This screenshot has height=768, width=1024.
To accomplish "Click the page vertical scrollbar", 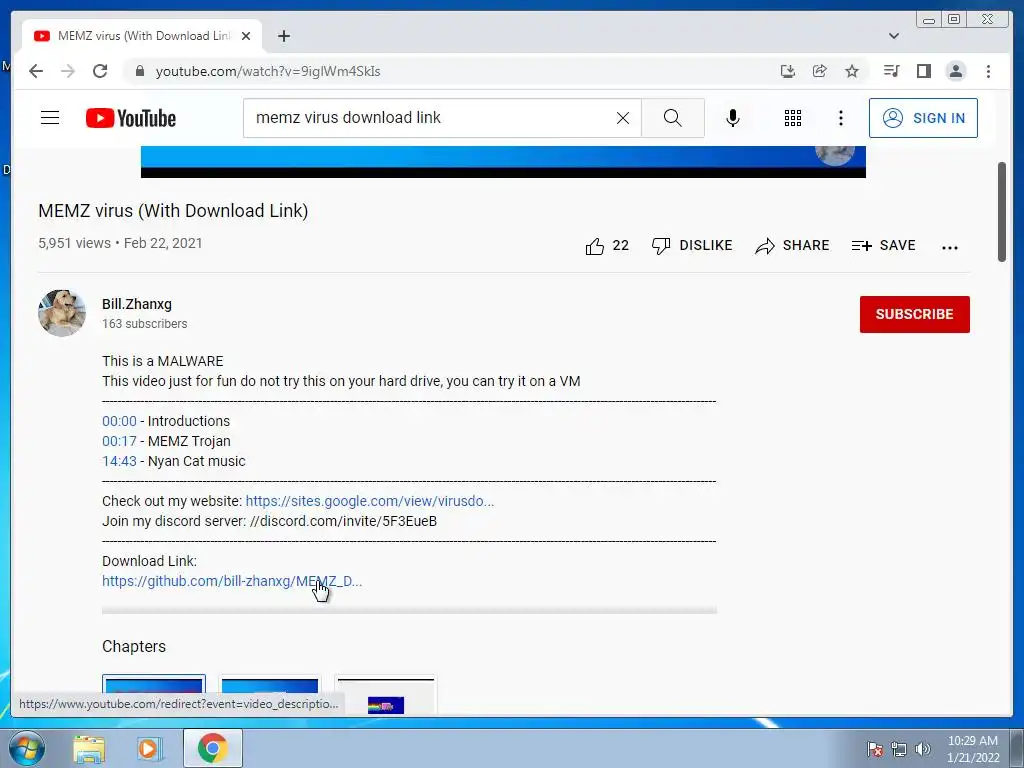I will pos(1002,211).
